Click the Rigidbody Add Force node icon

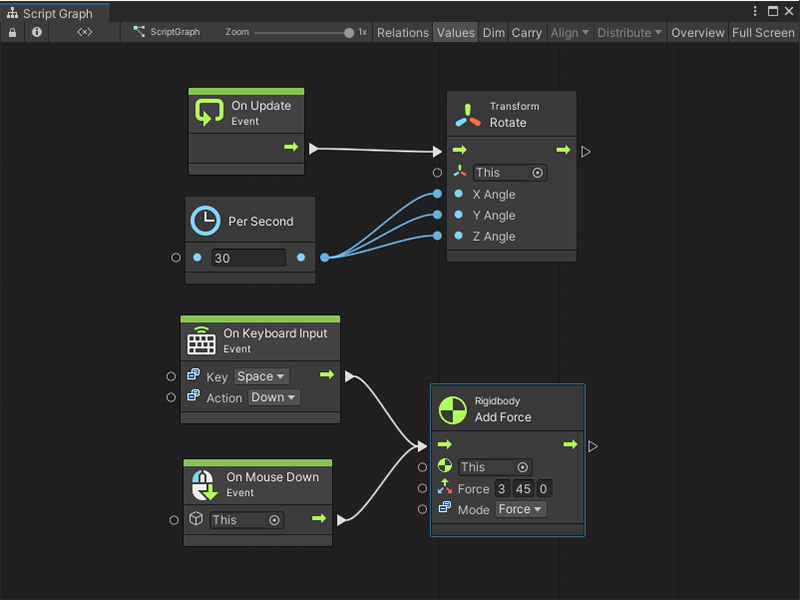click(x=452, y=409)
